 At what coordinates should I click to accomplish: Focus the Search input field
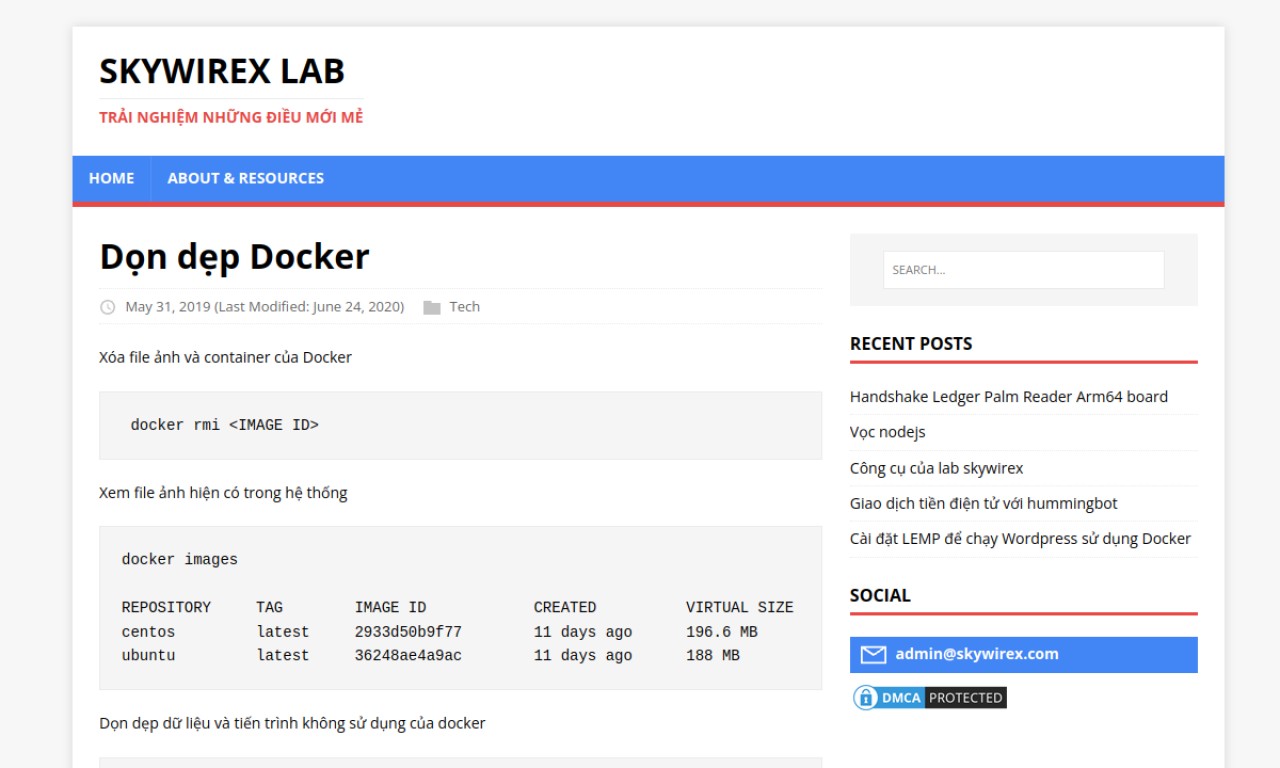pyautogui.click(x=1023, y=270)
